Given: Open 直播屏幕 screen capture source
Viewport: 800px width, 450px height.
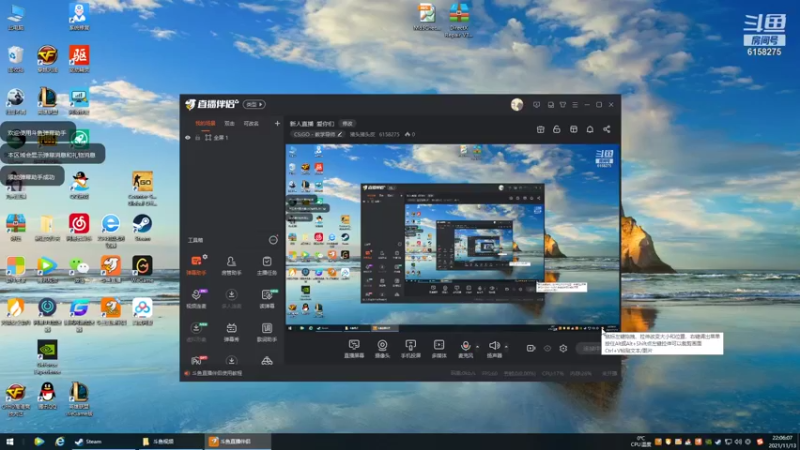Looking at the screenshot, I should (x=354, y=349).
